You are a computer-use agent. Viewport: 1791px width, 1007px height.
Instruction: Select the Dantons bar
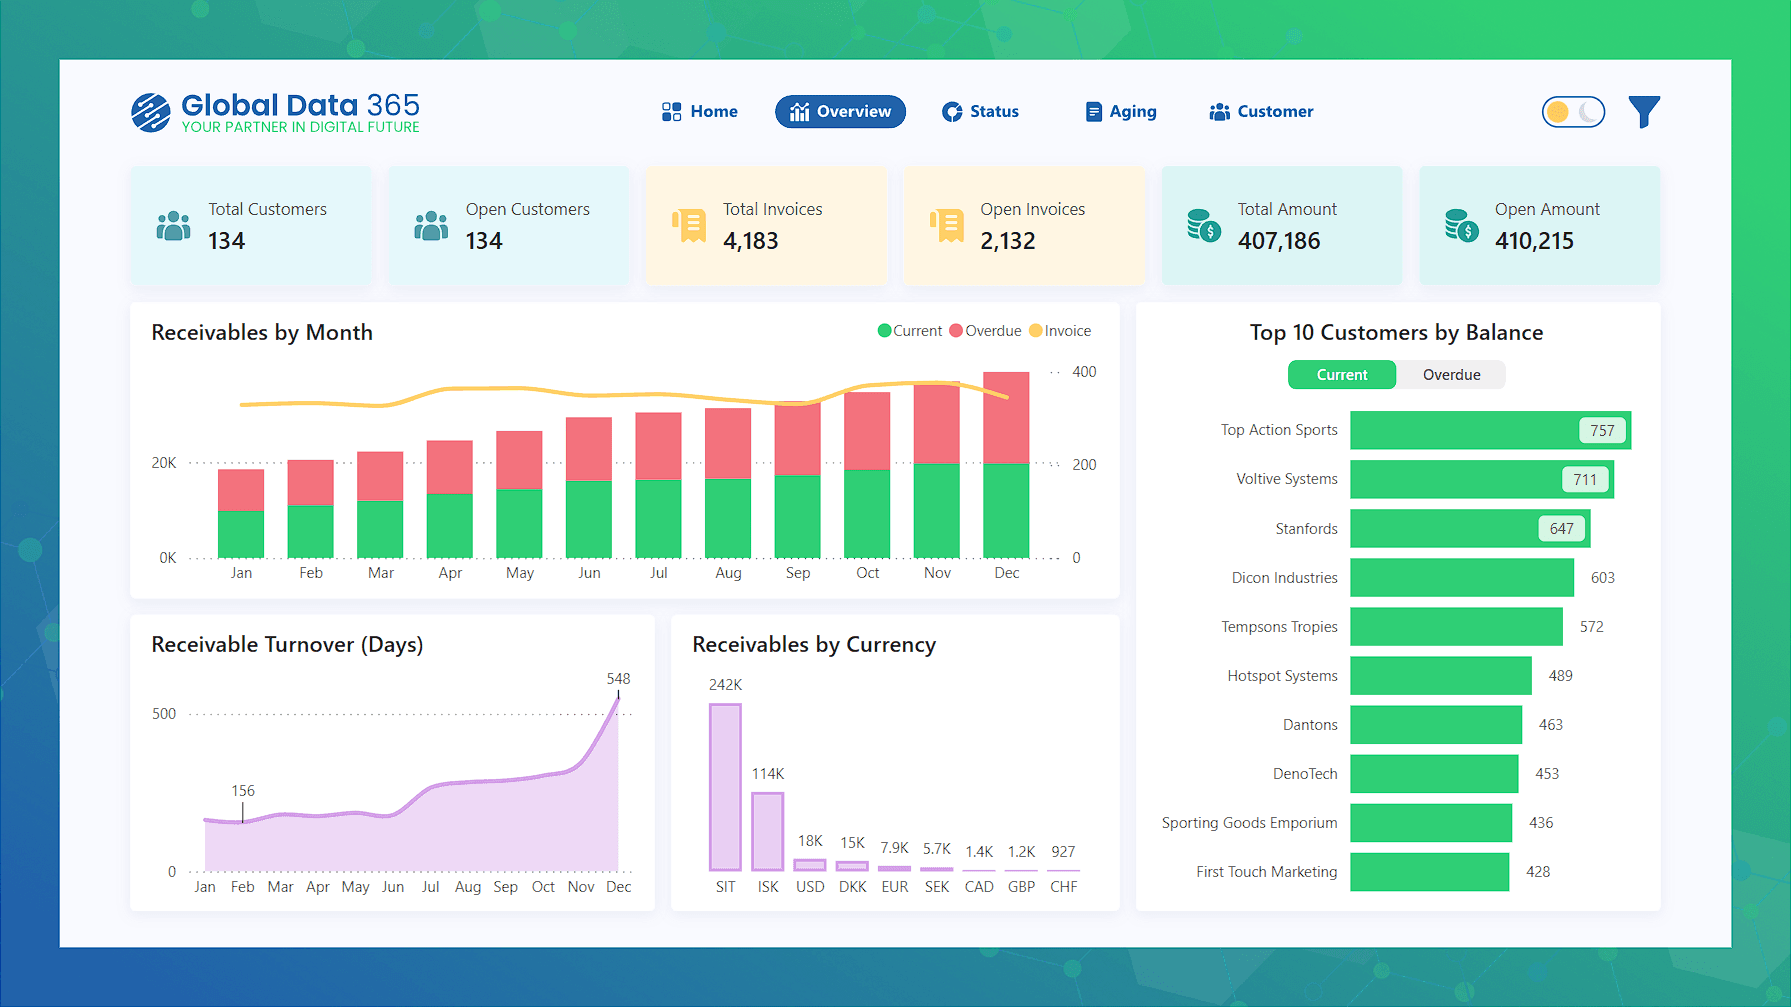point(1436,724)
